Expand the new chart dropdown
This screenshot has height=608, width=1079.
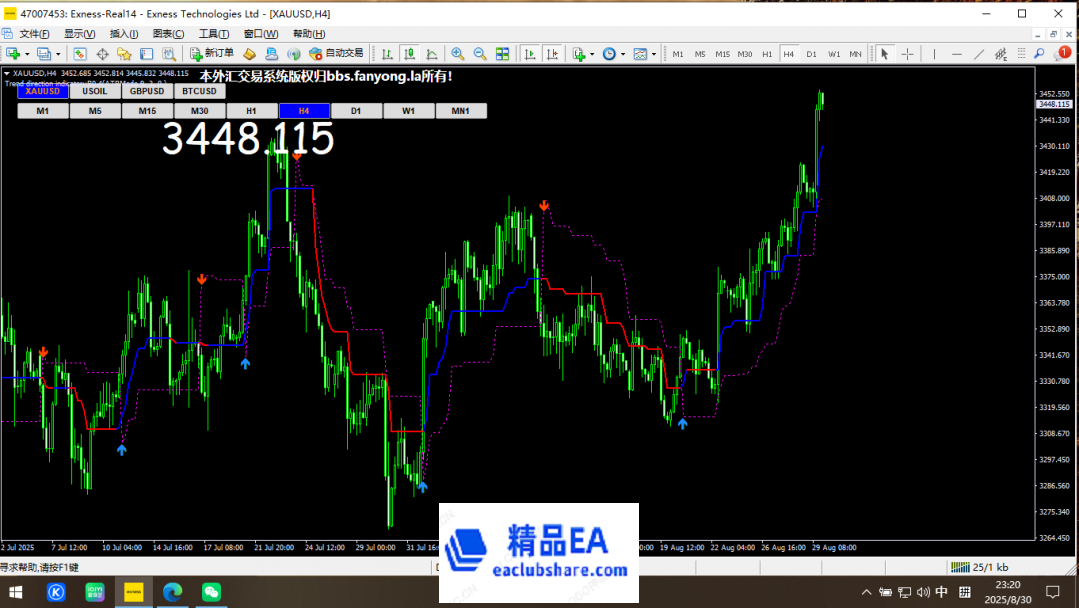(x=26, y=53)
